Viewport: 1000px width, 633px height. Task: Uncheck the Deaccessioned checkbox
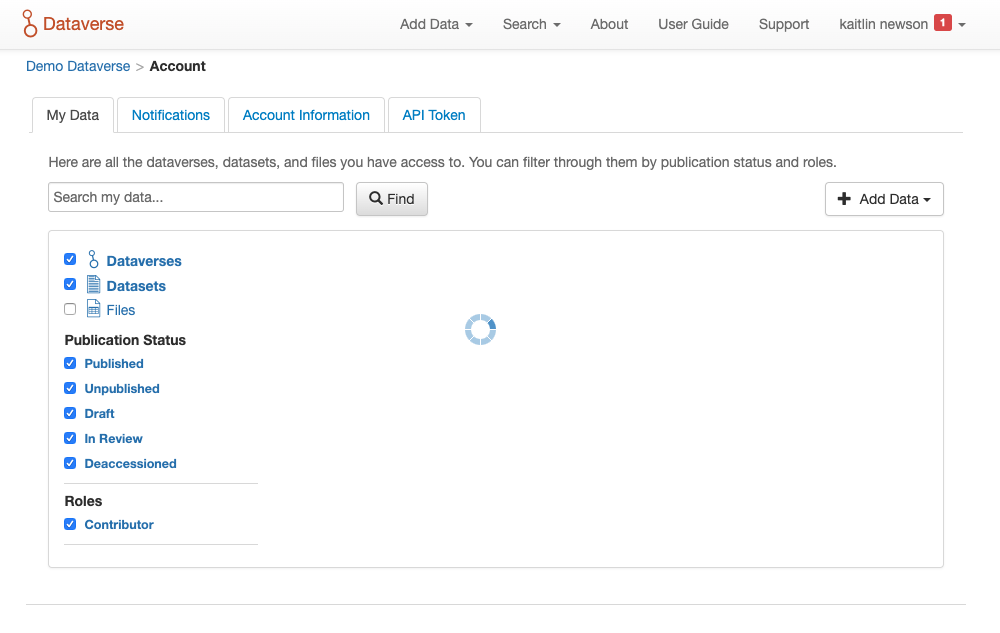point(70,463)
